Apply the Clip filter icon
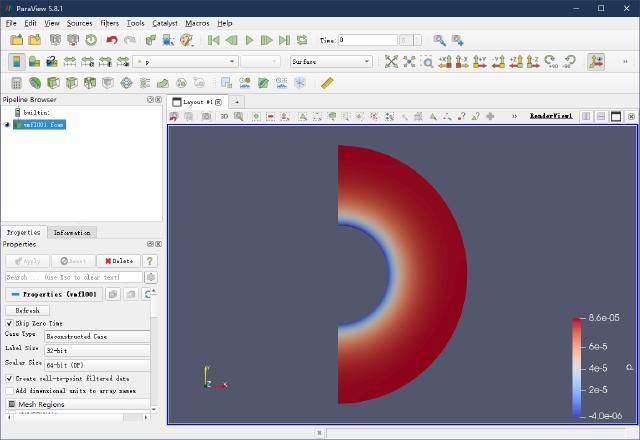Image resolution: width=640 pixels, height=440 pixels. click(x=53, y=83)
